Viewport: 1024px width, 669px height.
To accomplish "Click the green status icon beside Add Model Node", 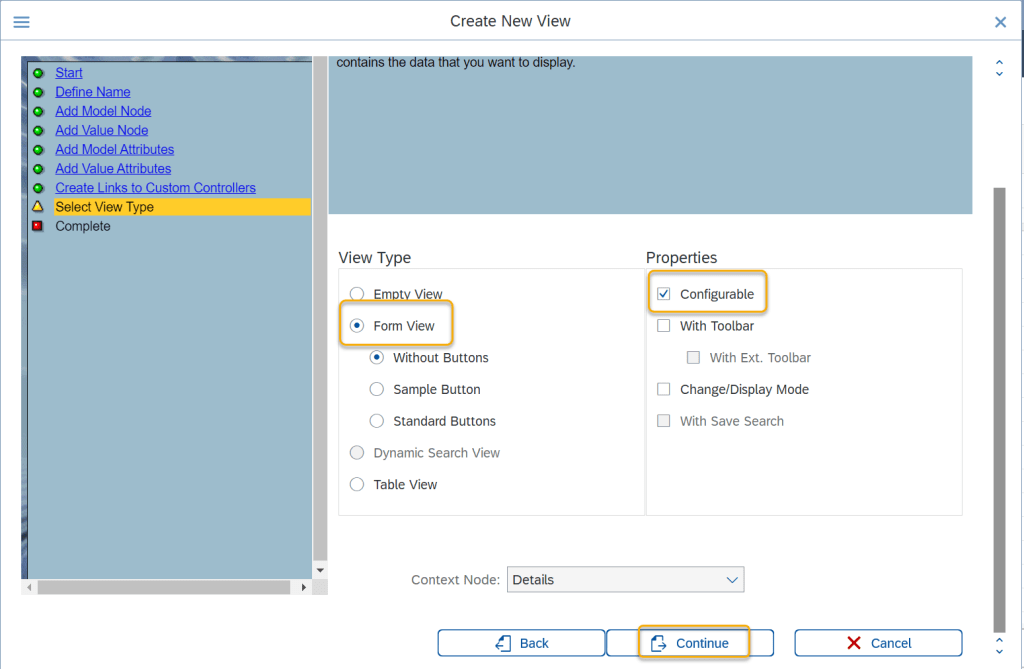I will pyautogui.click(x=38, y=111).
